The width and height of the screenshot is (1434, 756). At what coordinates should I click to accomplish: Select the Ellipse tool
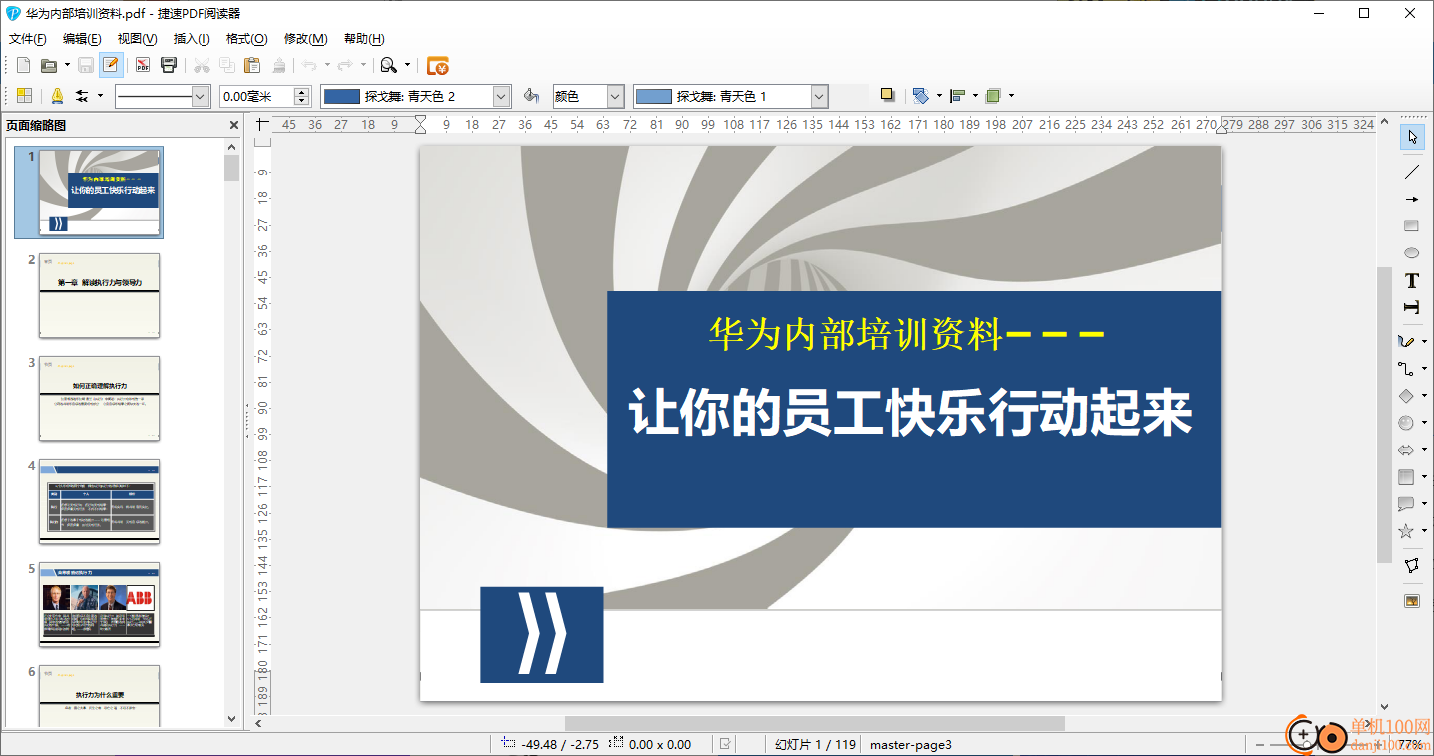1412,253
